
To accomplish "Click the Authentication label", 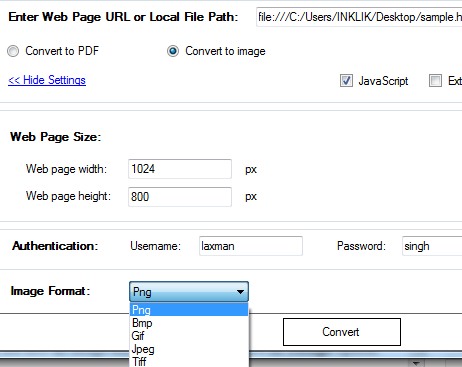I will [55, 246].
